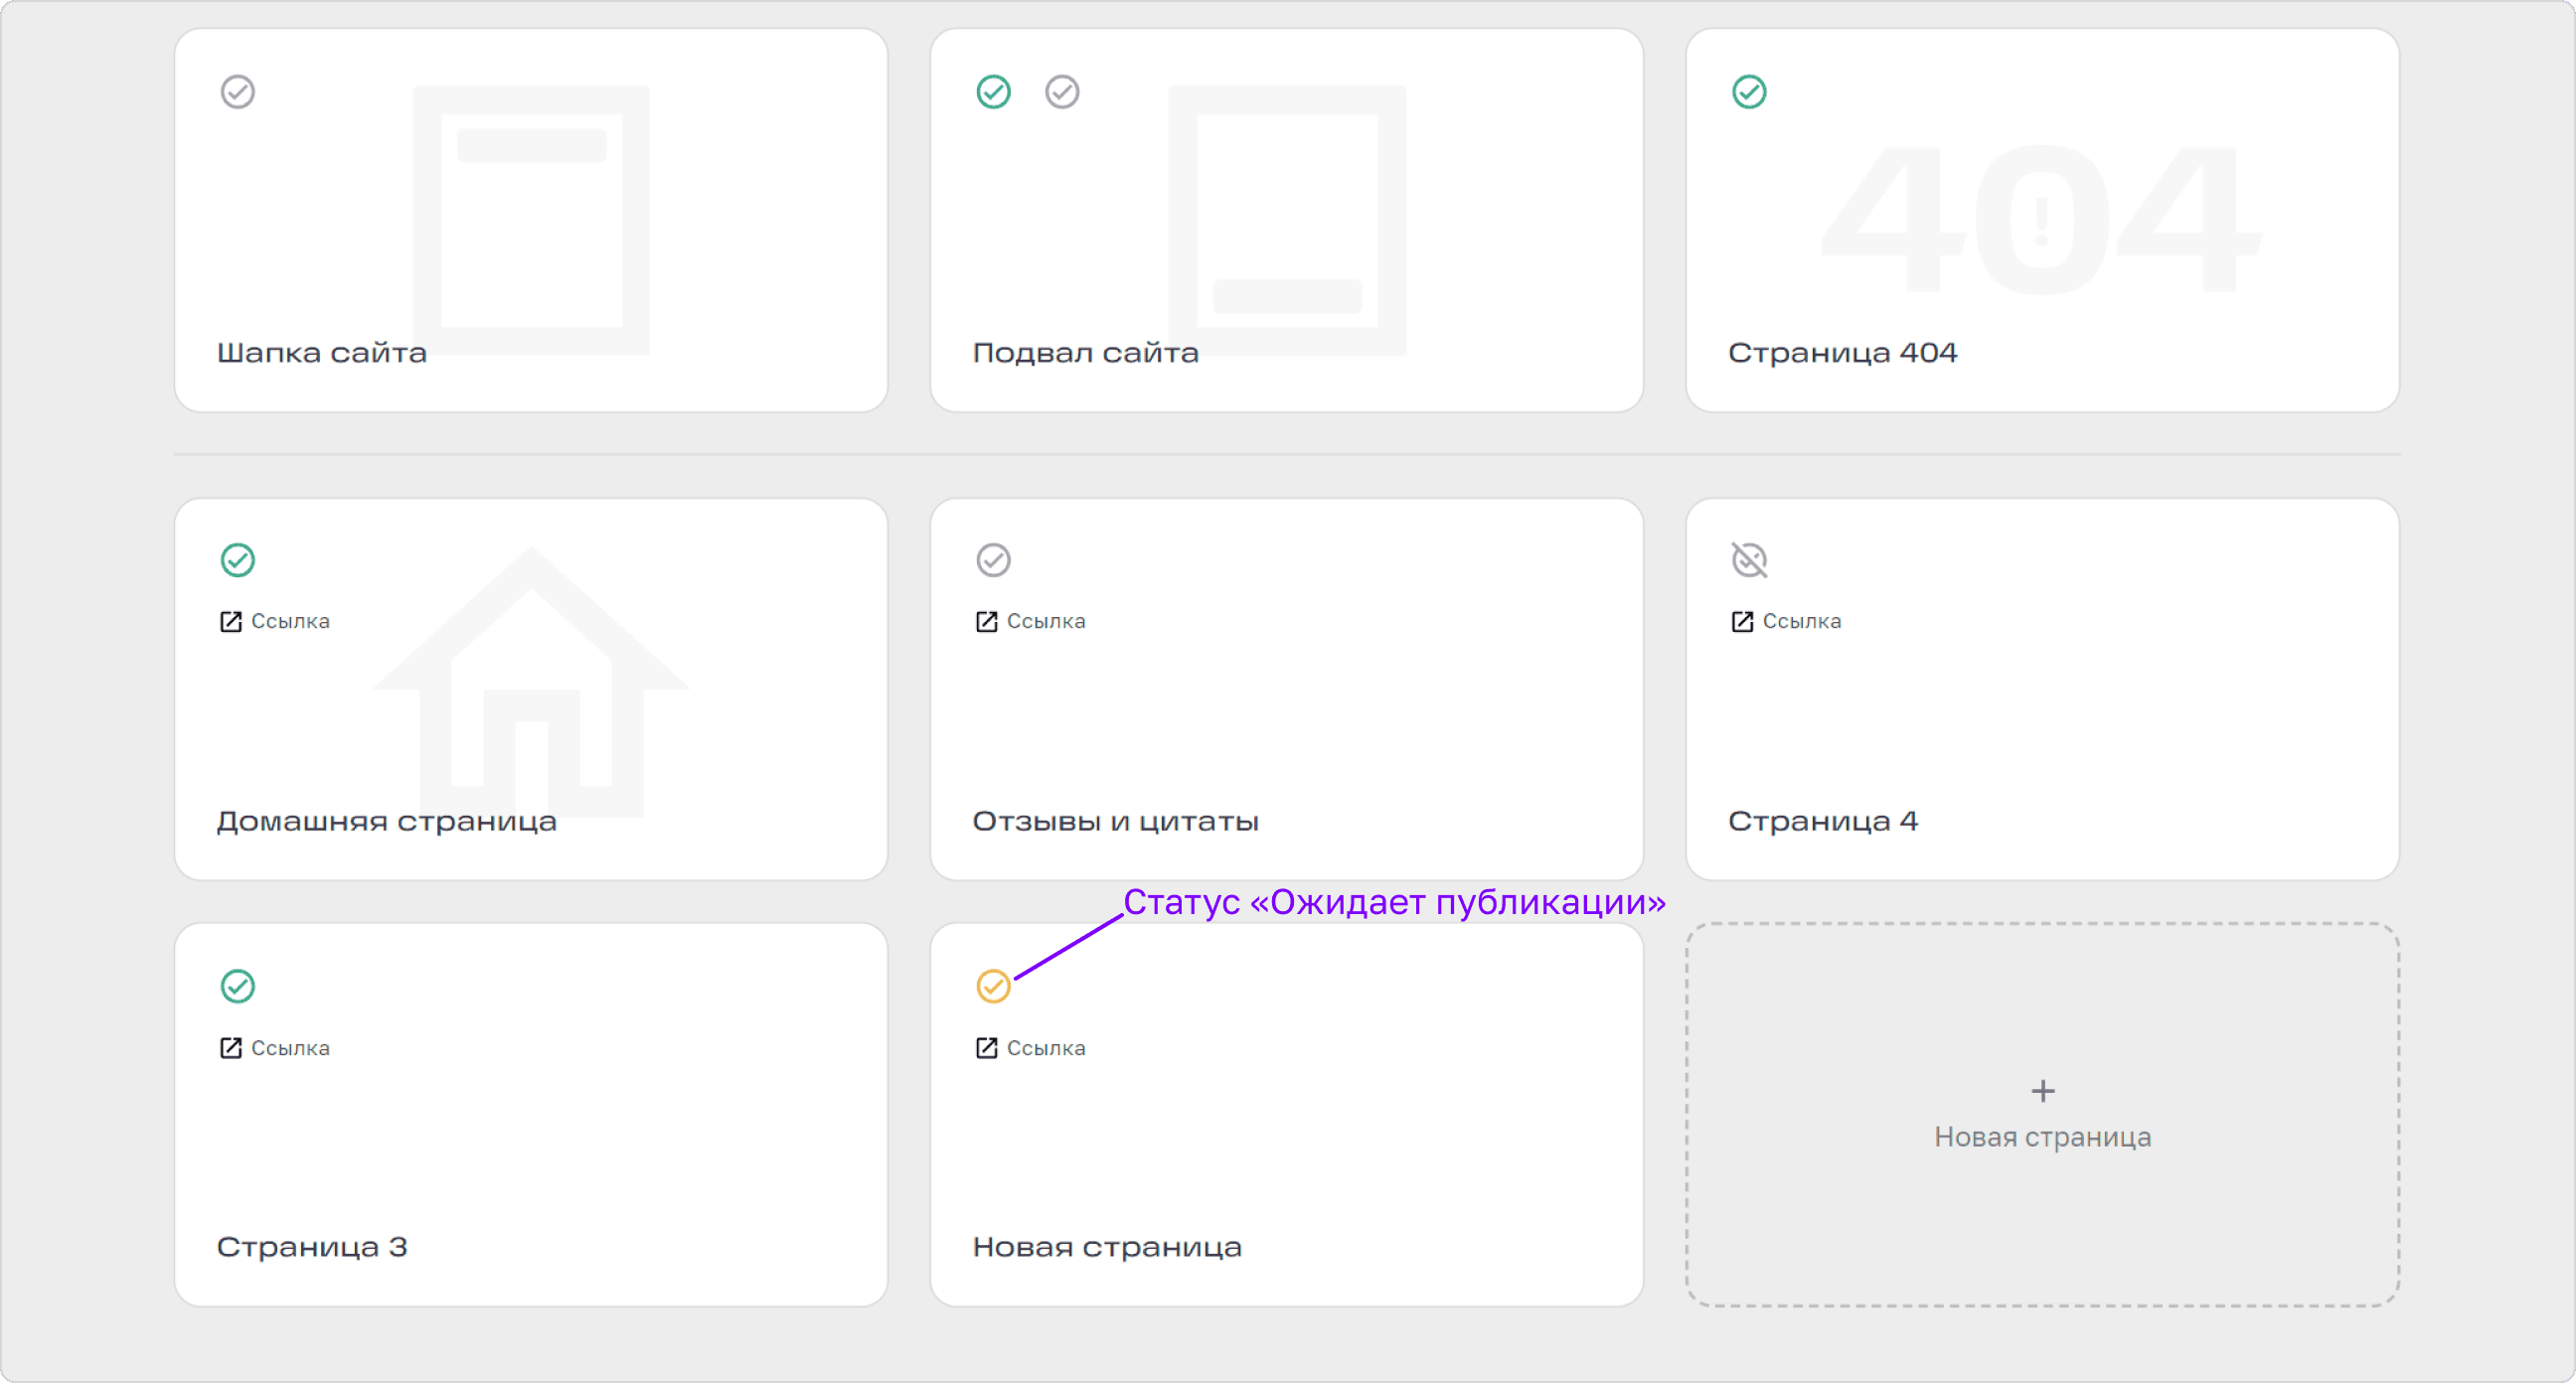Click external link icon on Страница 4 card

pyautogui.click(x=1743, y=622)
